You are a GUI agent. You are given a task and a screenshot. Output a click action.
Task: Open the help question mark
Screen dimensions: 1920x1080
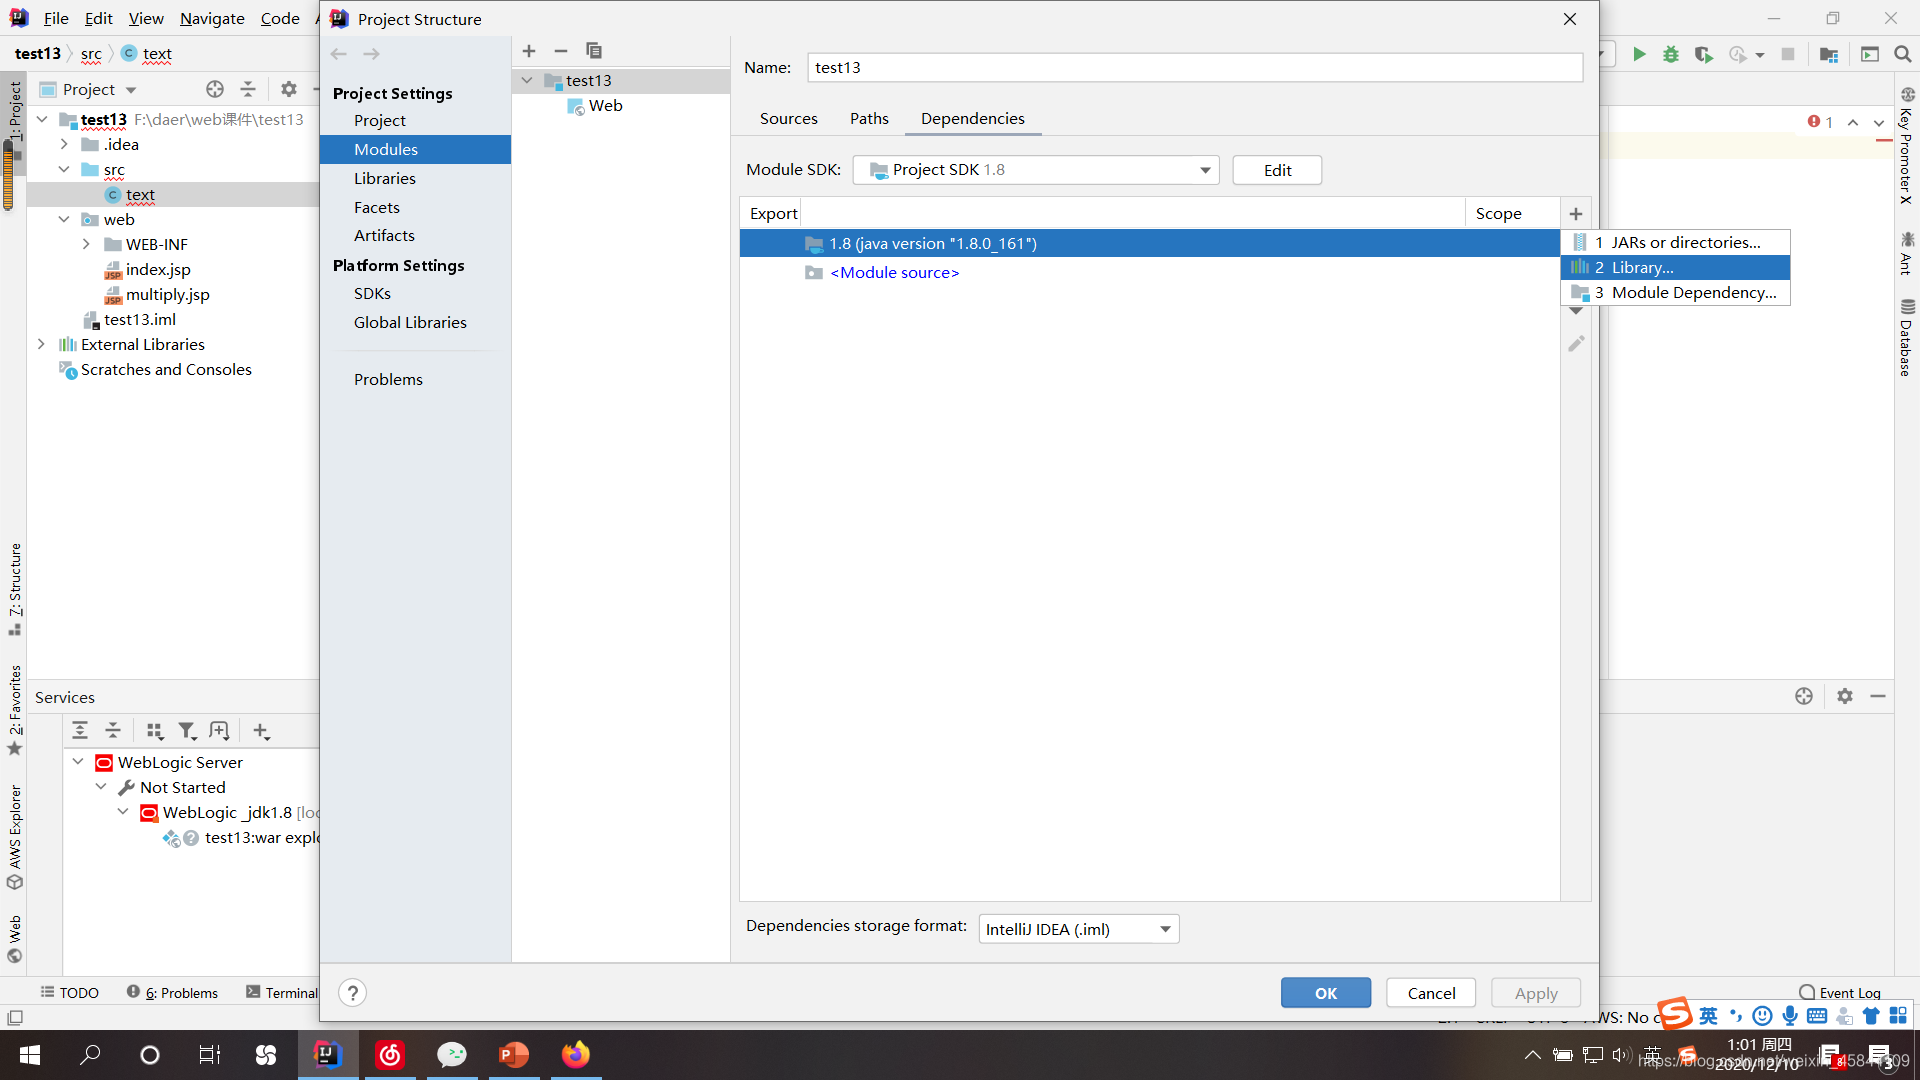352,993
